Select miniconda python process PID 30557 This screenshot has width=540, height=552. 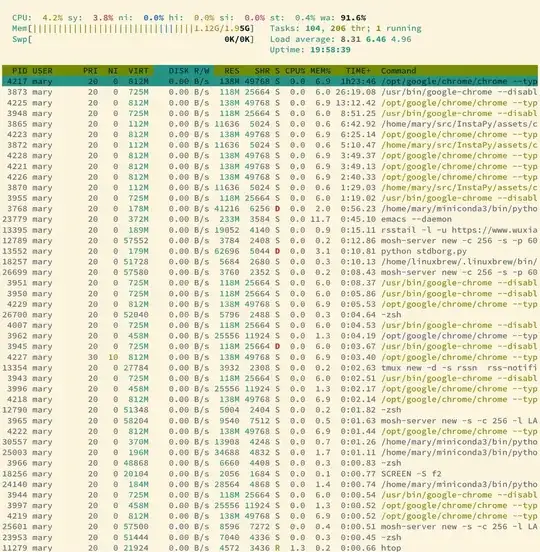click(x=270, y=442)
